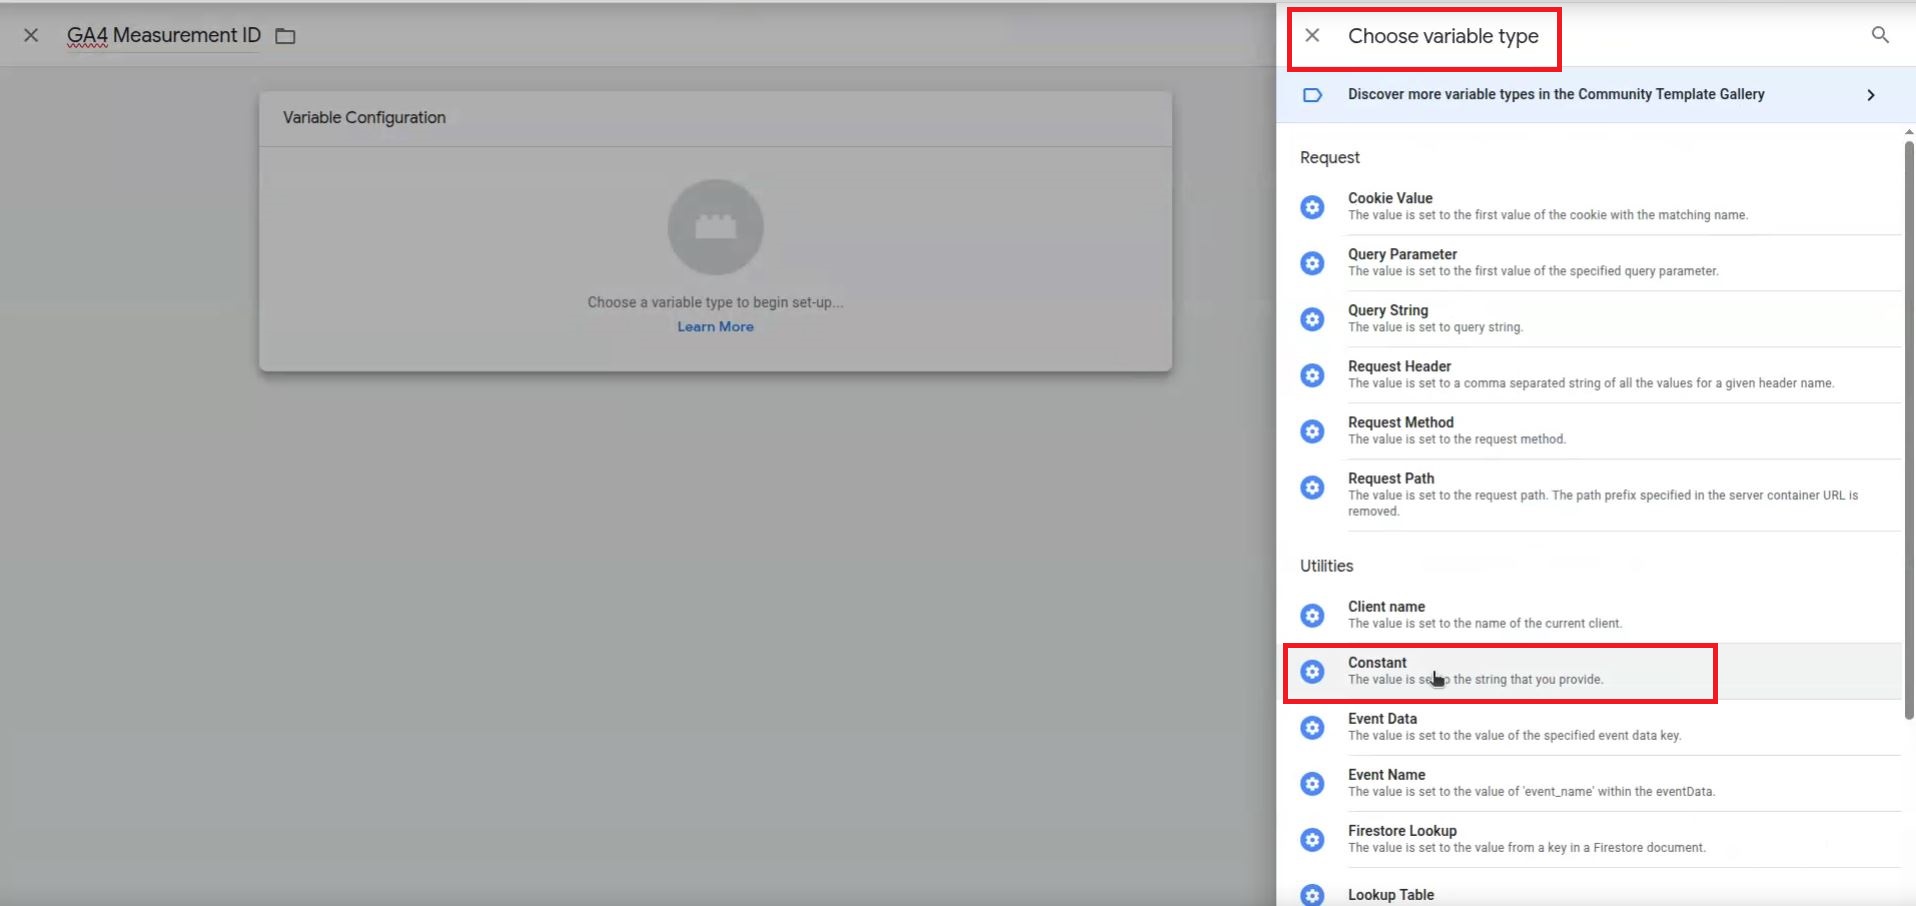Pick the Query String variable type
This screenshot has width=1916, height=906.
point(1599,319)
